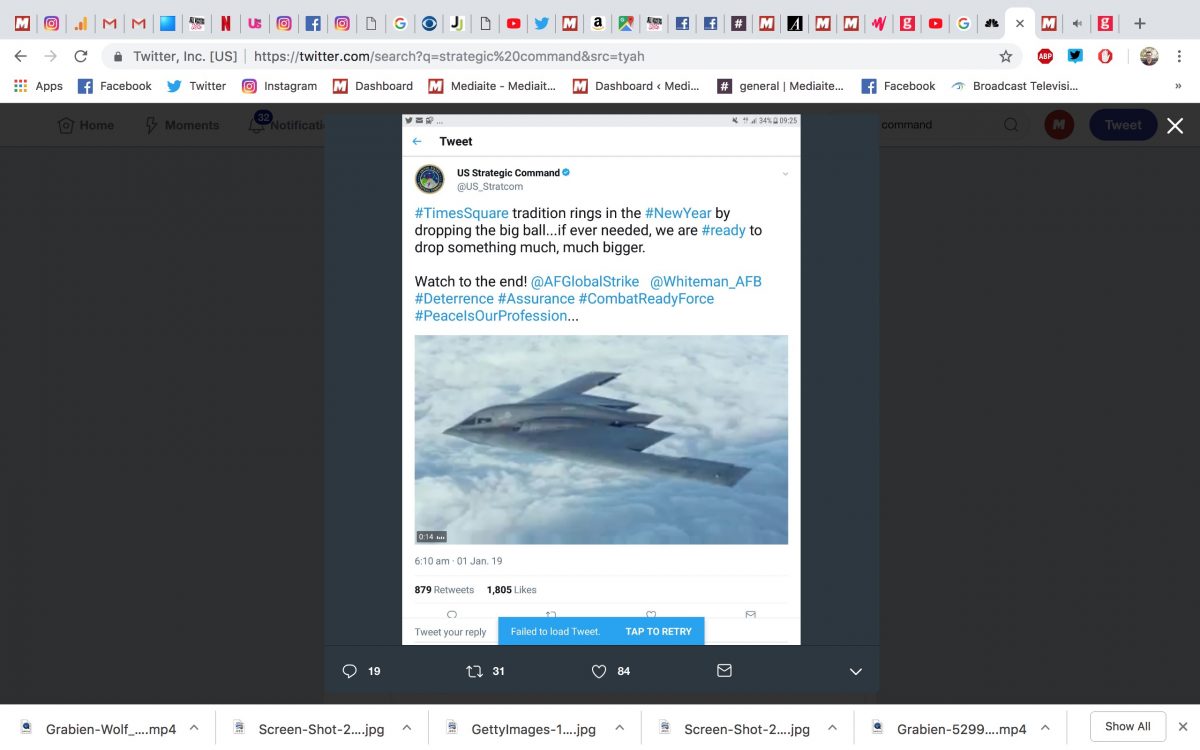Switch to the Netflix tab
1200x750 pixels.
(226, 23)
